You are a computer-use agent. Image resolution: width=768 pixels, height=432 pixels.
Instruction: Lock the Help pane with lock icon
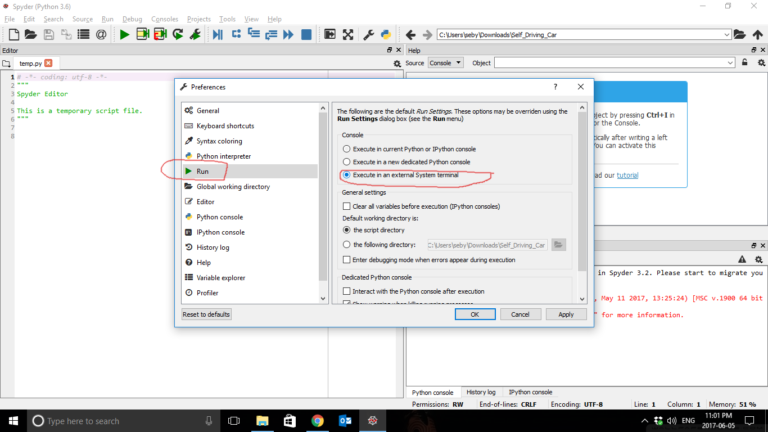point(744,63)
